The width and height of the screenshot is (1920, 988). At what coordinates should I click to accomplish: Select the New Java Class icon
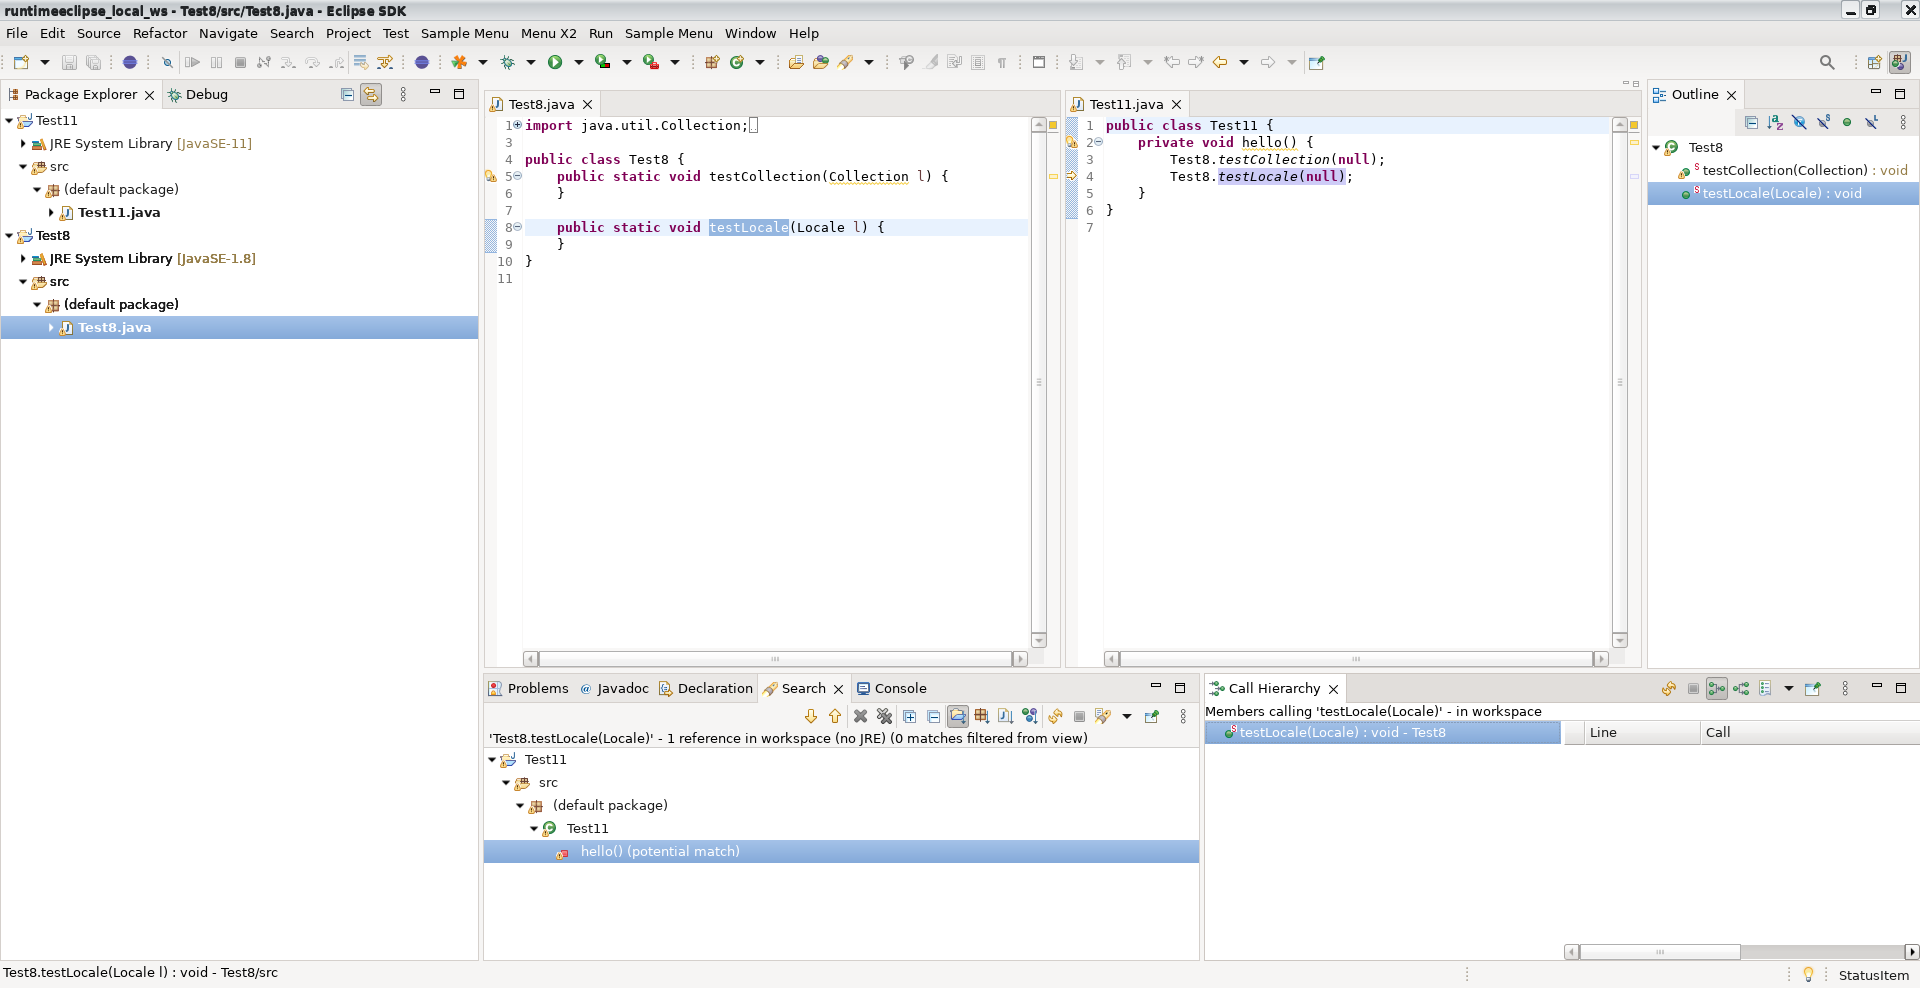click(739, 62)
